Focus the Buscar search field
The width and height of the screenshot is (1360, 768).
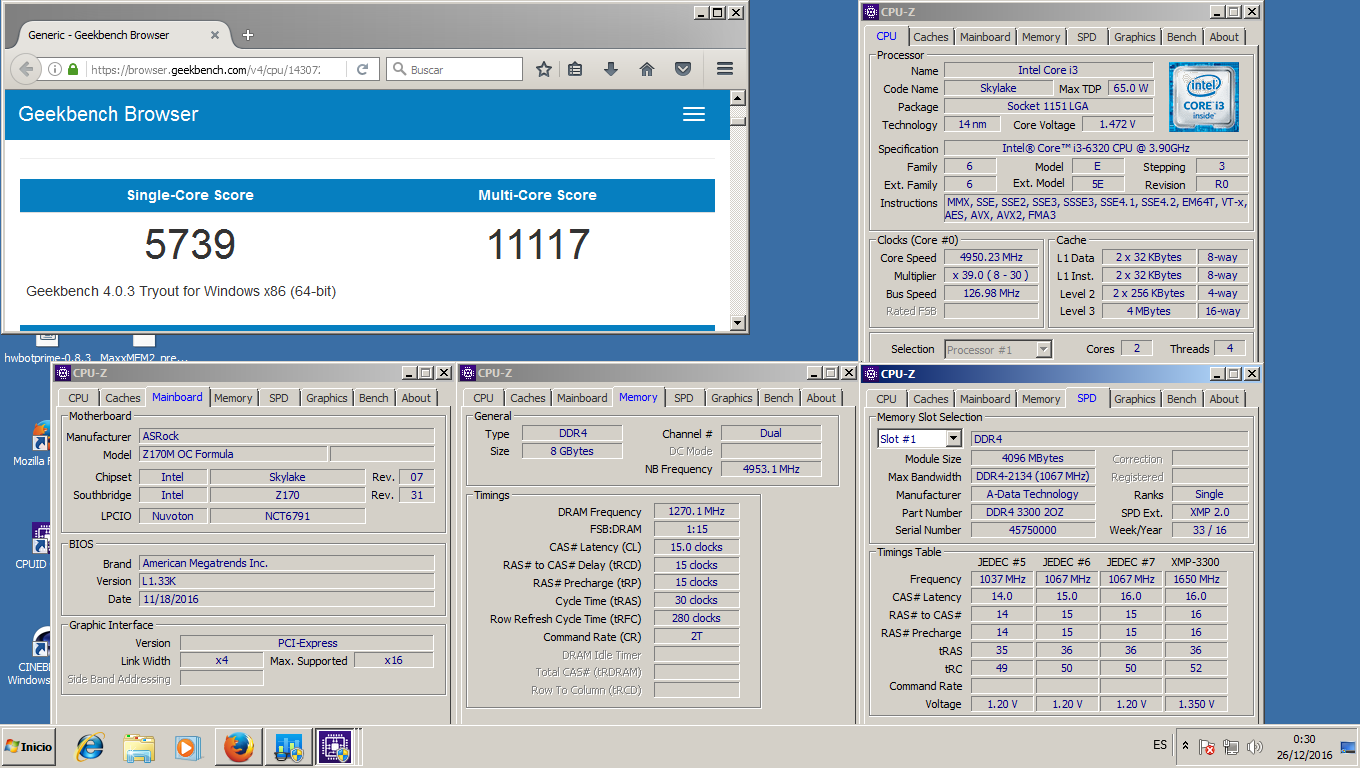454,70
